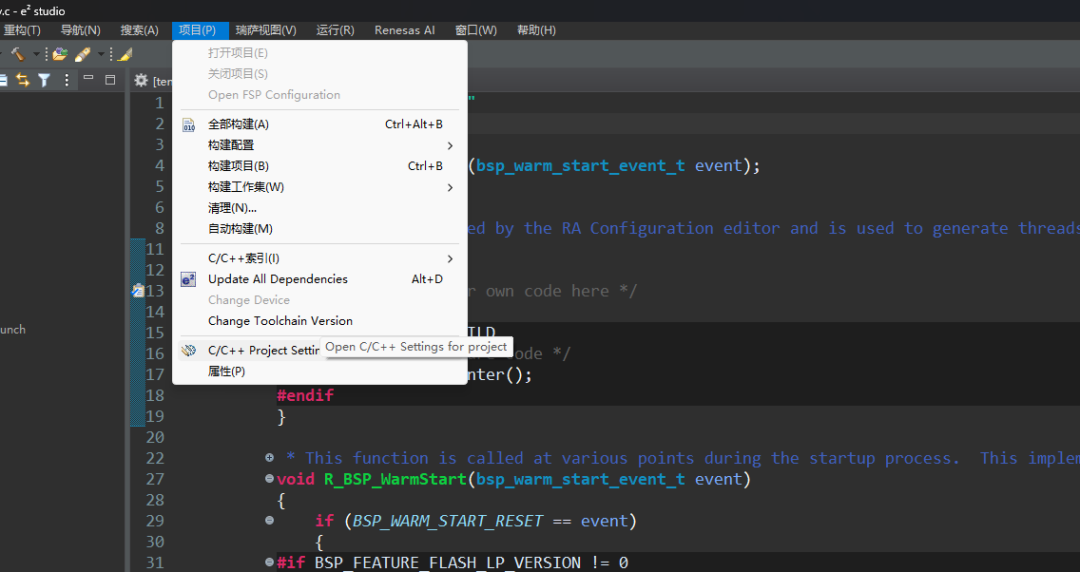The image size is (1080, 572).
Task: Toggle 自动构建(M) automatic build option
Action: coord(240,229)
